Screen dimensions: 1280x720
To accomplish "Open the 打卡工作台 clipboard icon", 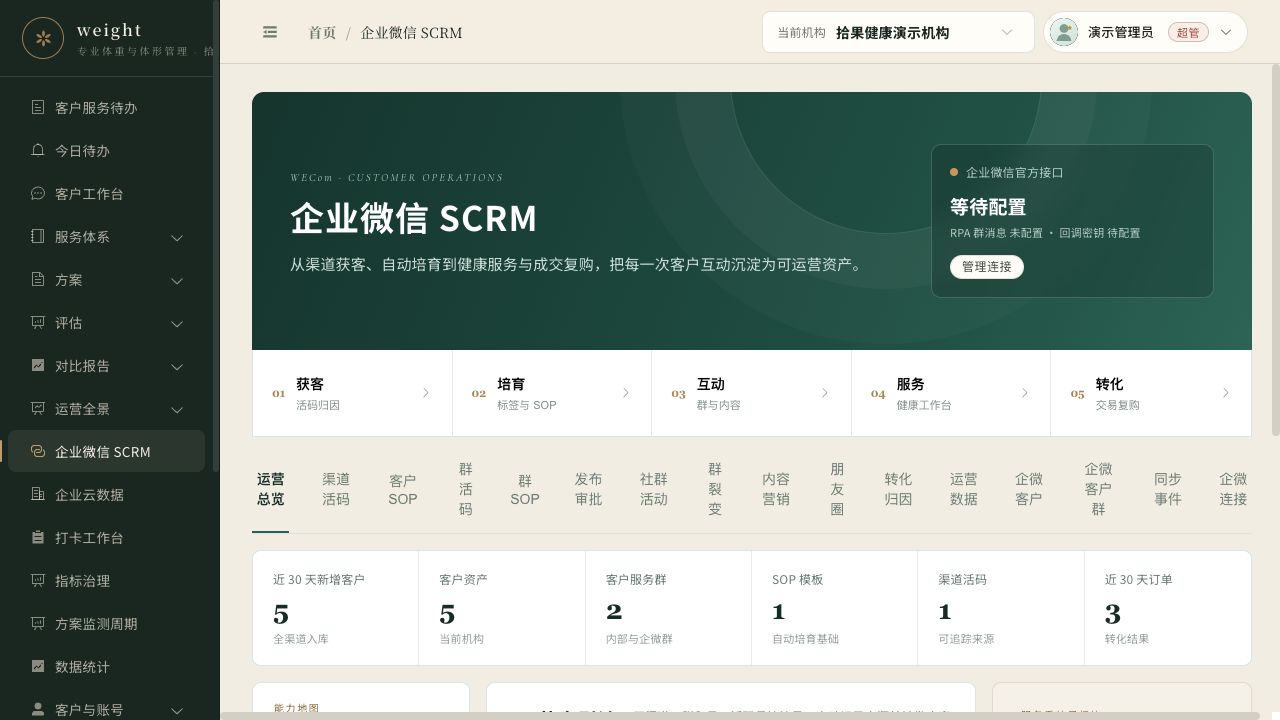I will click(x=38, y=537).
